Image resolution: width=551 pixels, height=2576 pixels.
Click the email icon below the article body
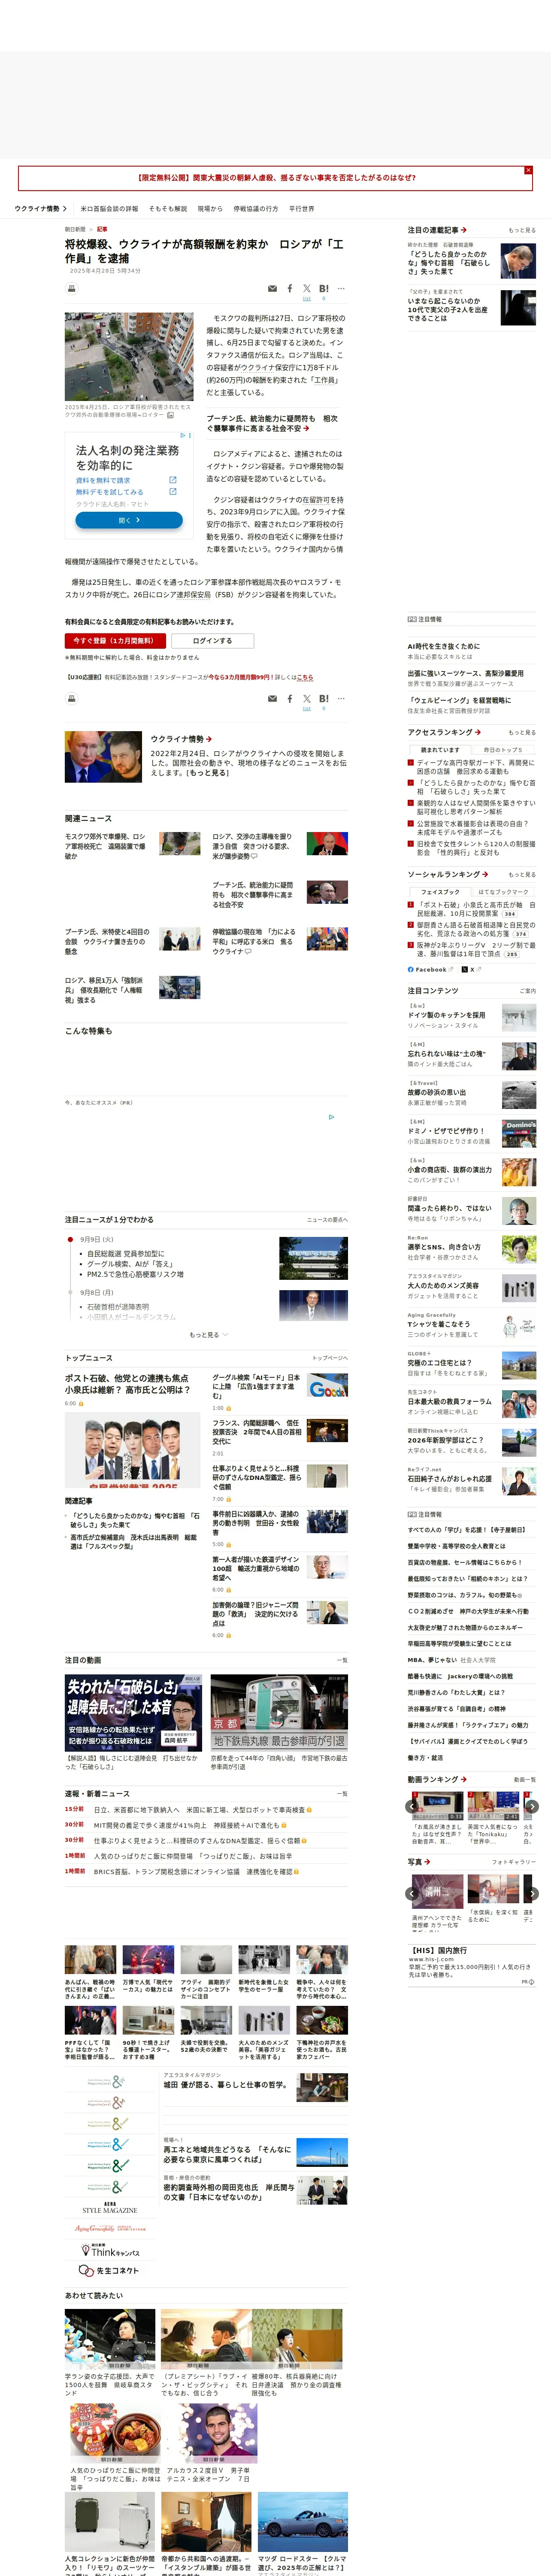point(272,699)
